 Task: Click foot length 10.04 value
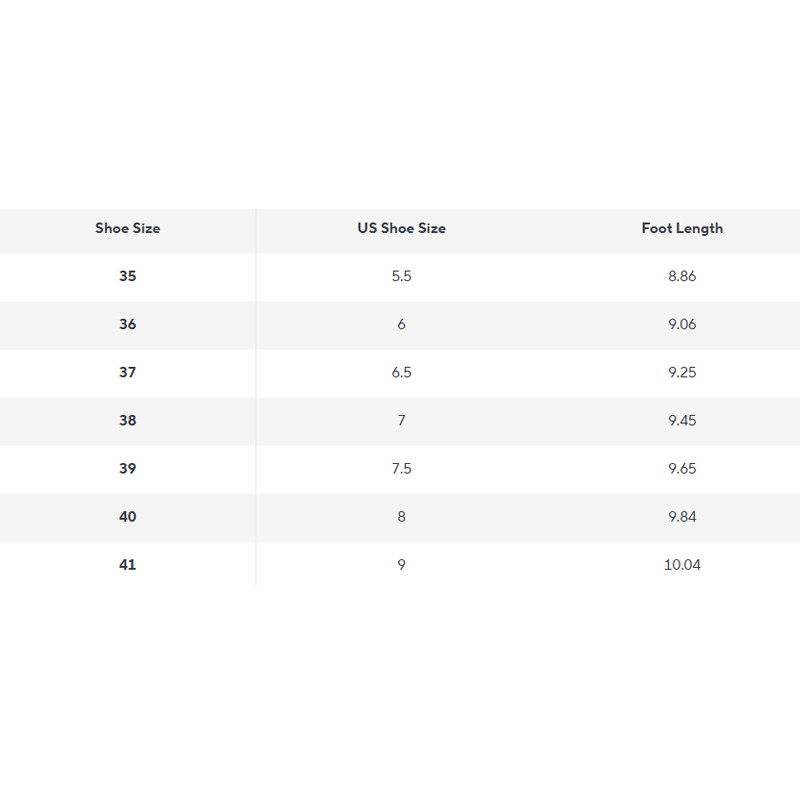tap(682, 564)
